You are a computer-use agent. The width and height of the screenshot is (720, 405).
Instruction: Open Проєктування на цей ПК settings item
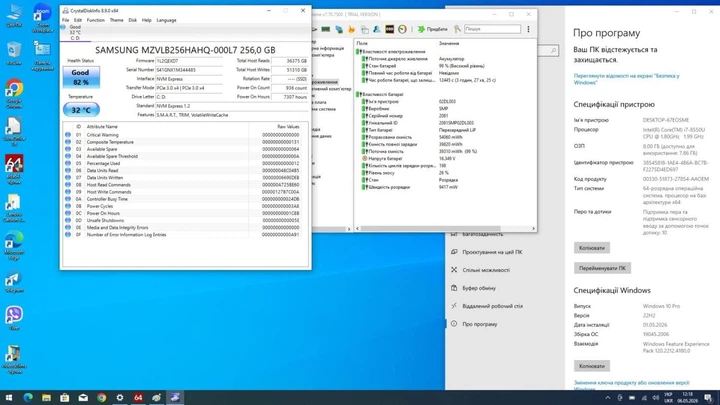(492, 252)
